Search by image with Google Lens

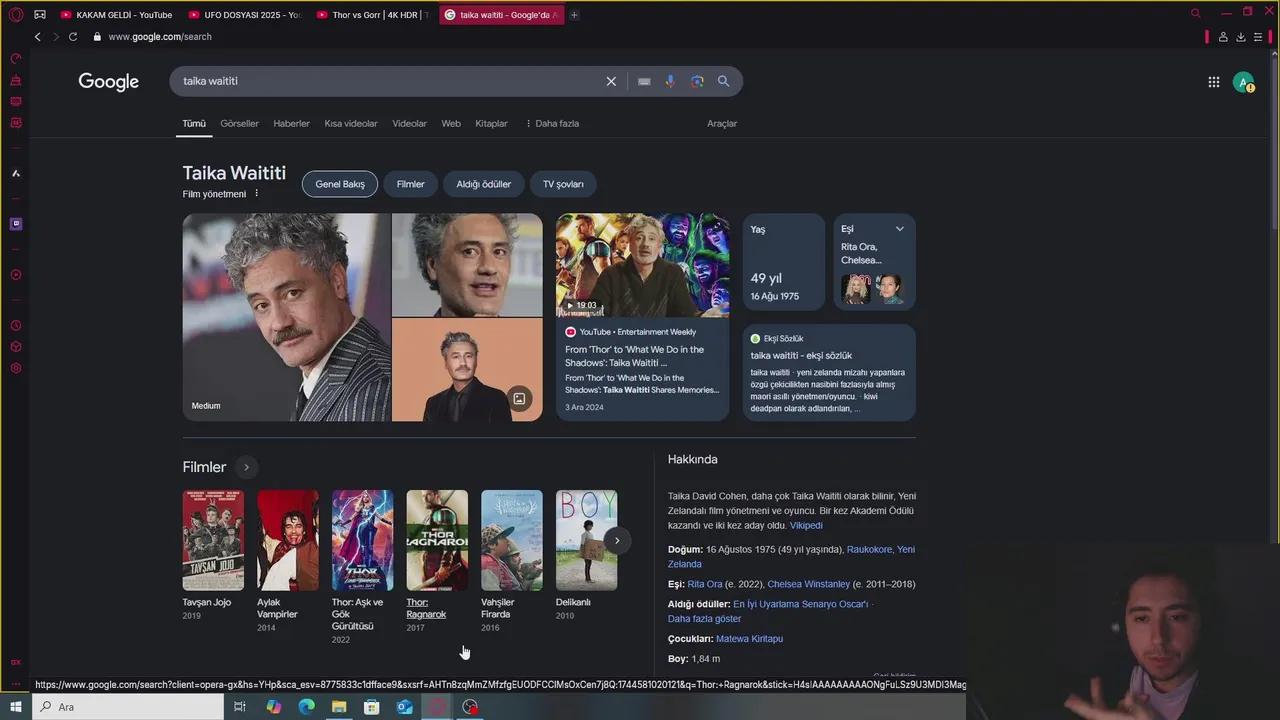(697, 81)
